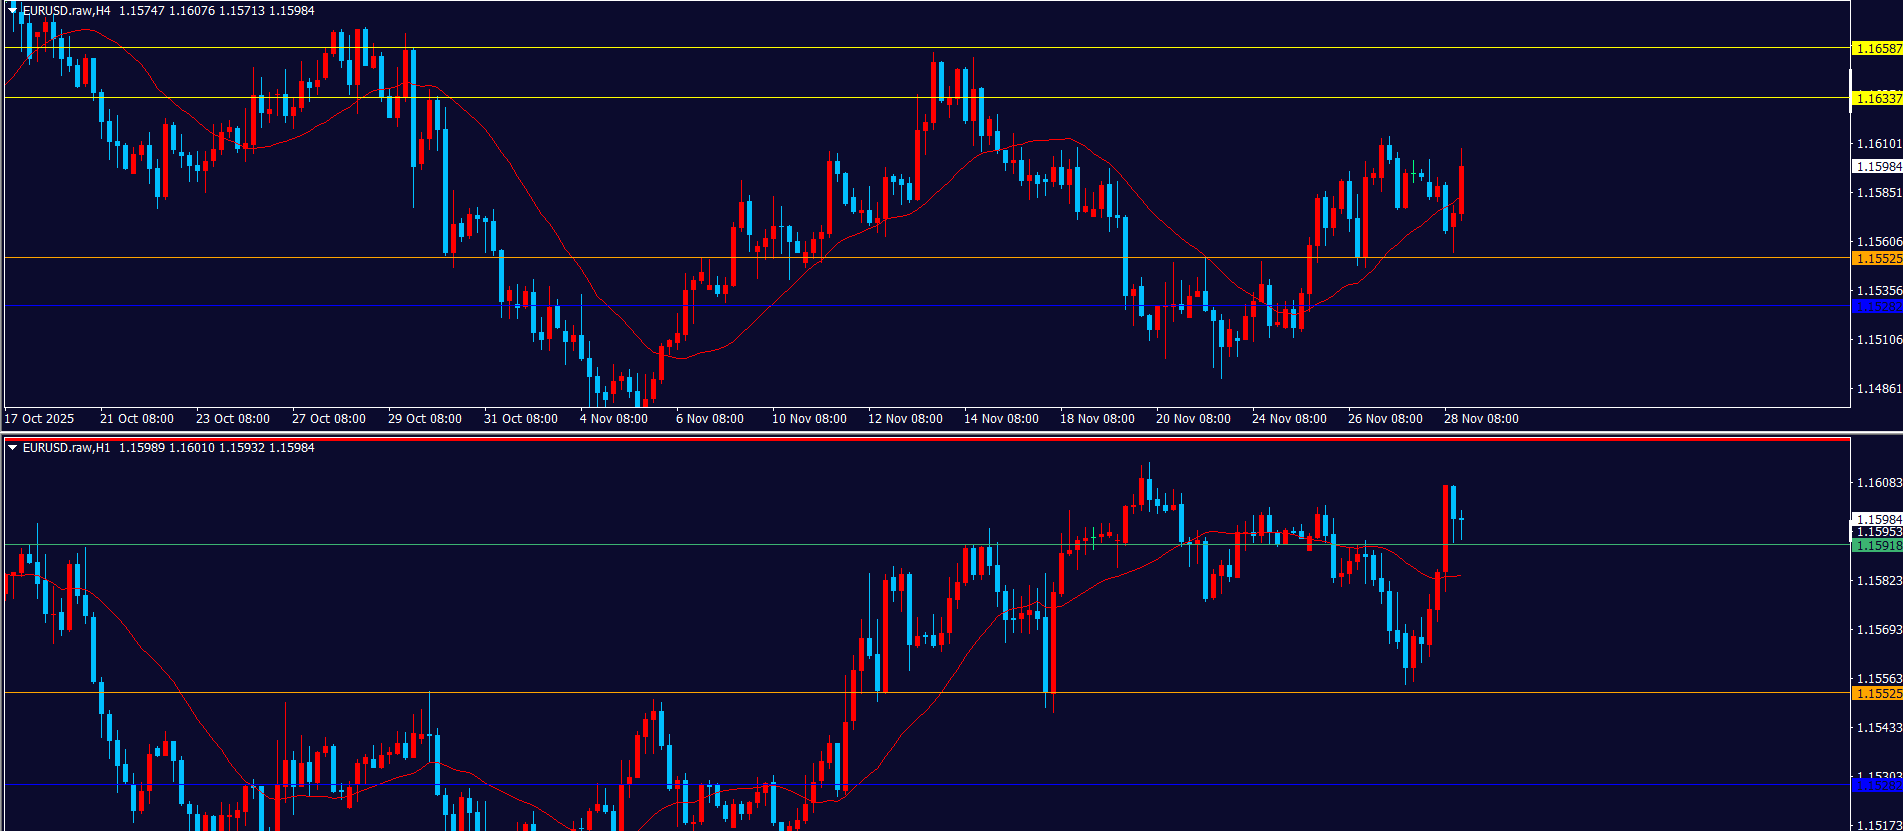Click the 17 Oct 2025 date label
Viewport: 1903px width, 831px height.
coord(39,419)
